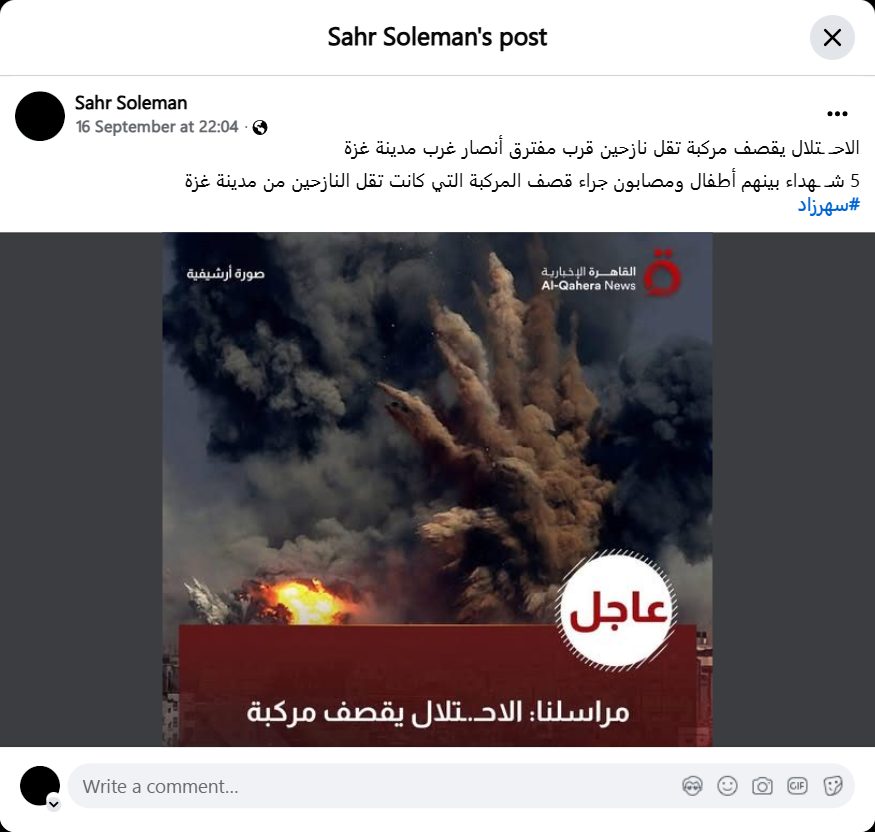This screenshot has height=832, width=875.
Task: Open the sticker picker icon
Action: (x=832, y=786)
